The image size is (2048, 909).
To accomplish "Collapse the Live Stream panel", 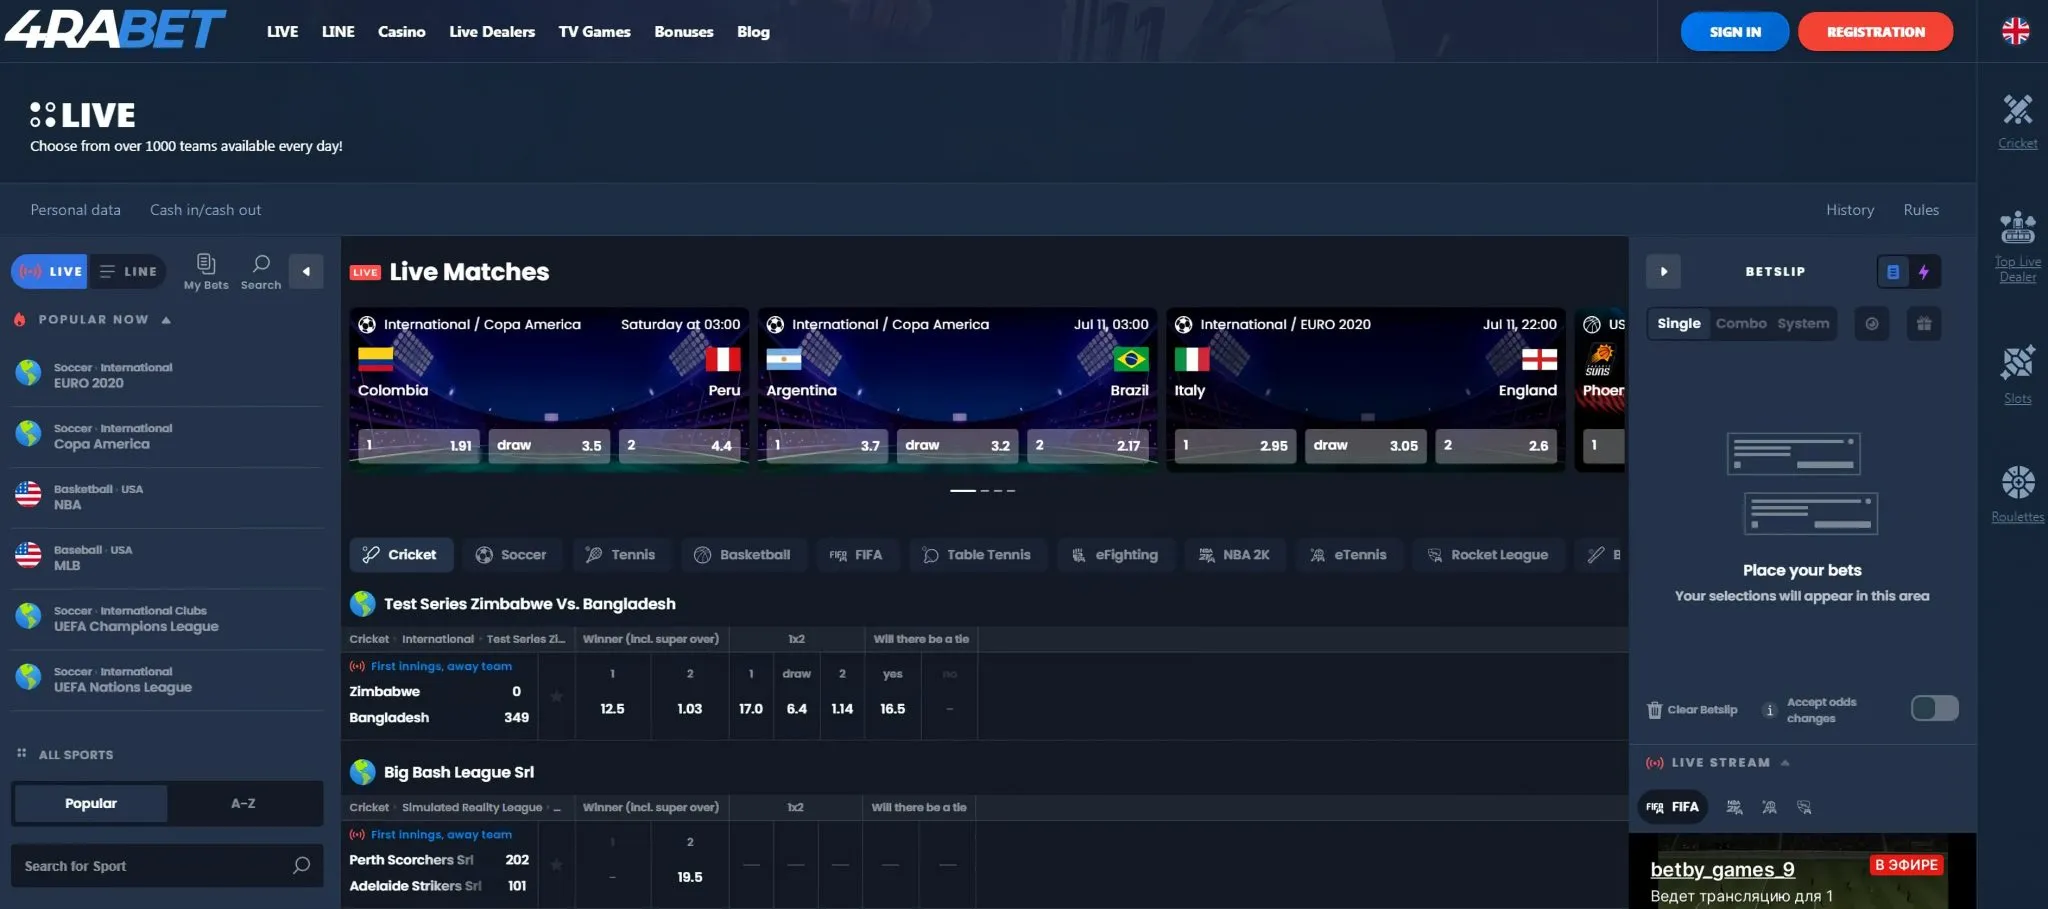I will [1784, 762].
